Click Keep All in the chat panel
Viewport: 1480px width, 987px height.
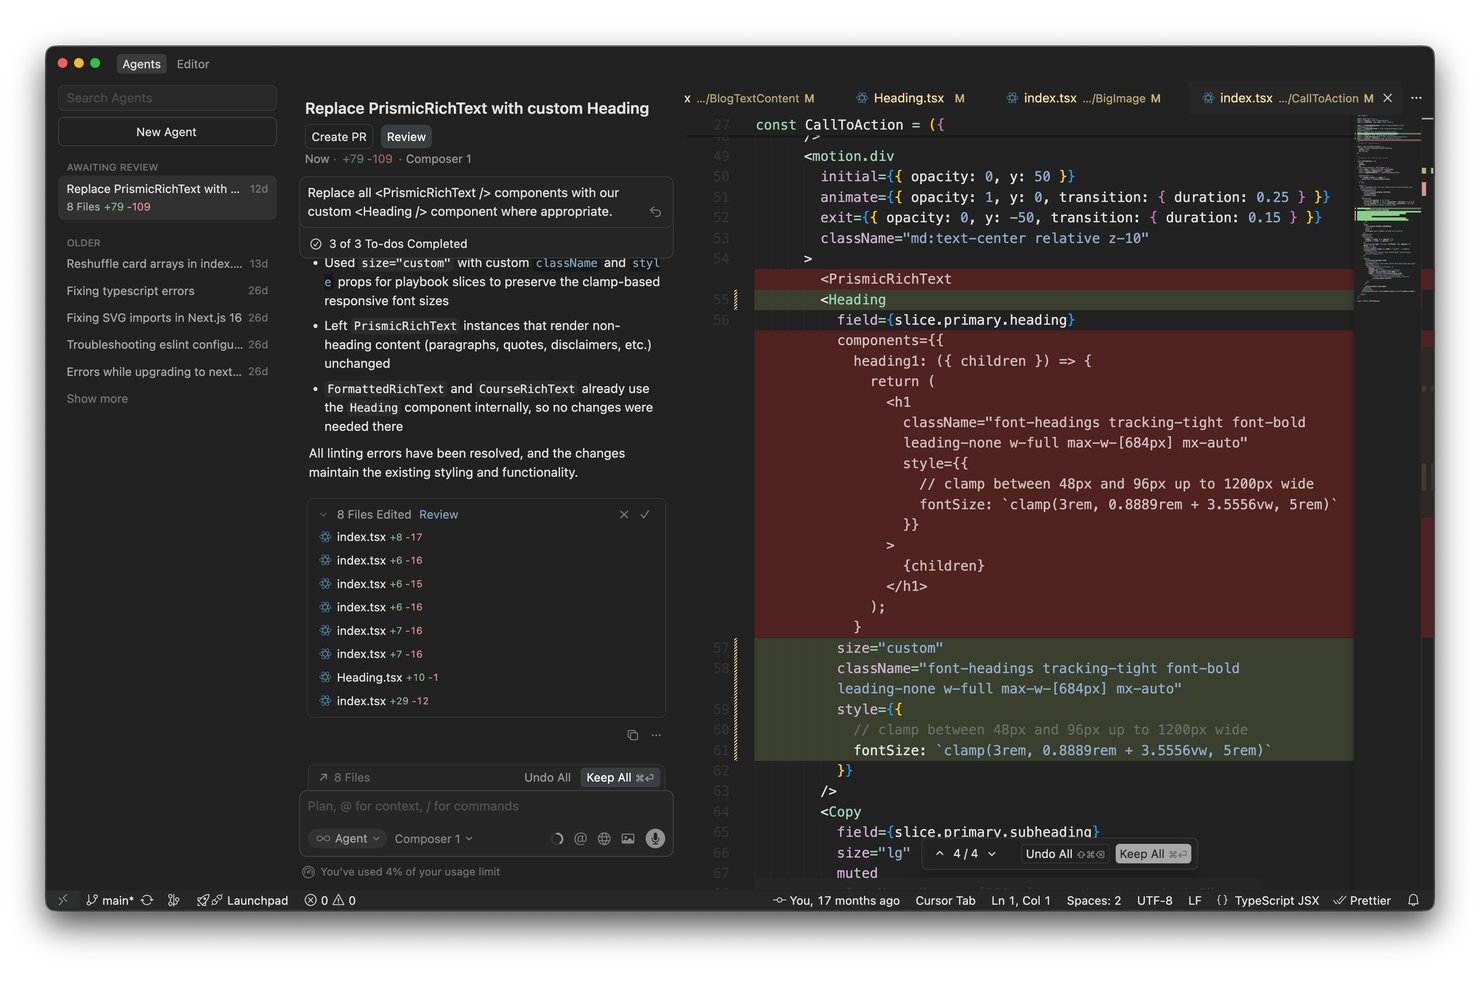coord(620,778)
